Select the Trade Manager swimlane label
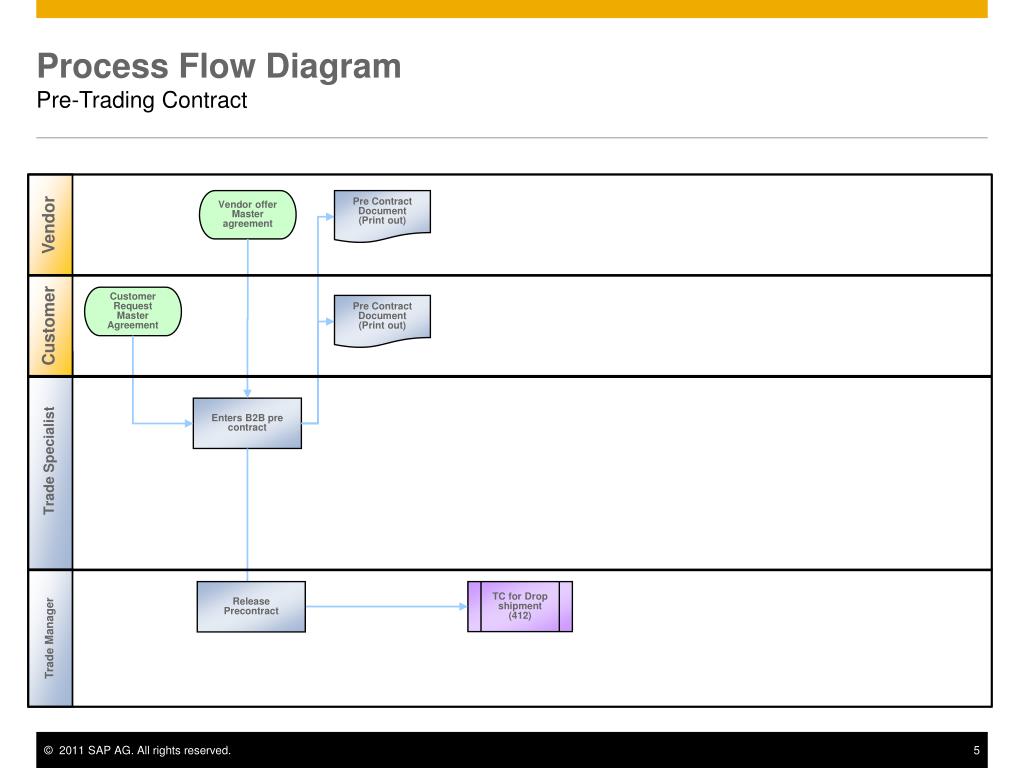Screen dimensions: 1024x768 pyautogui.click(x=50, y=638)
